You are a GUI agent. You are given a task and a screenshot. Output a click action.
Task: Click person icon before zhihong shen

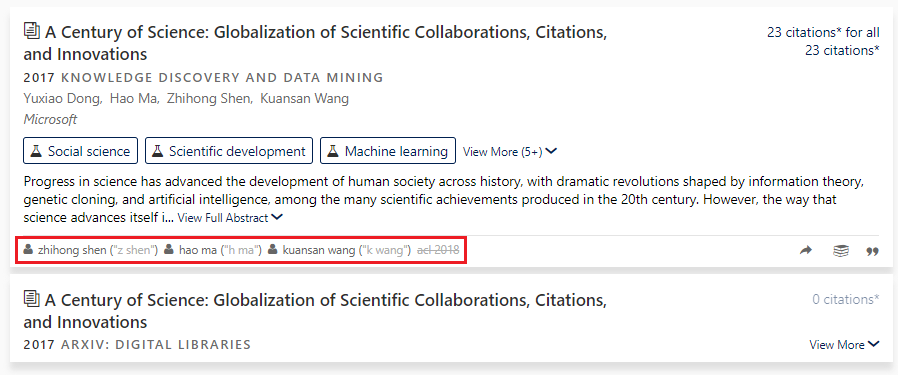(x=28, y=250)
